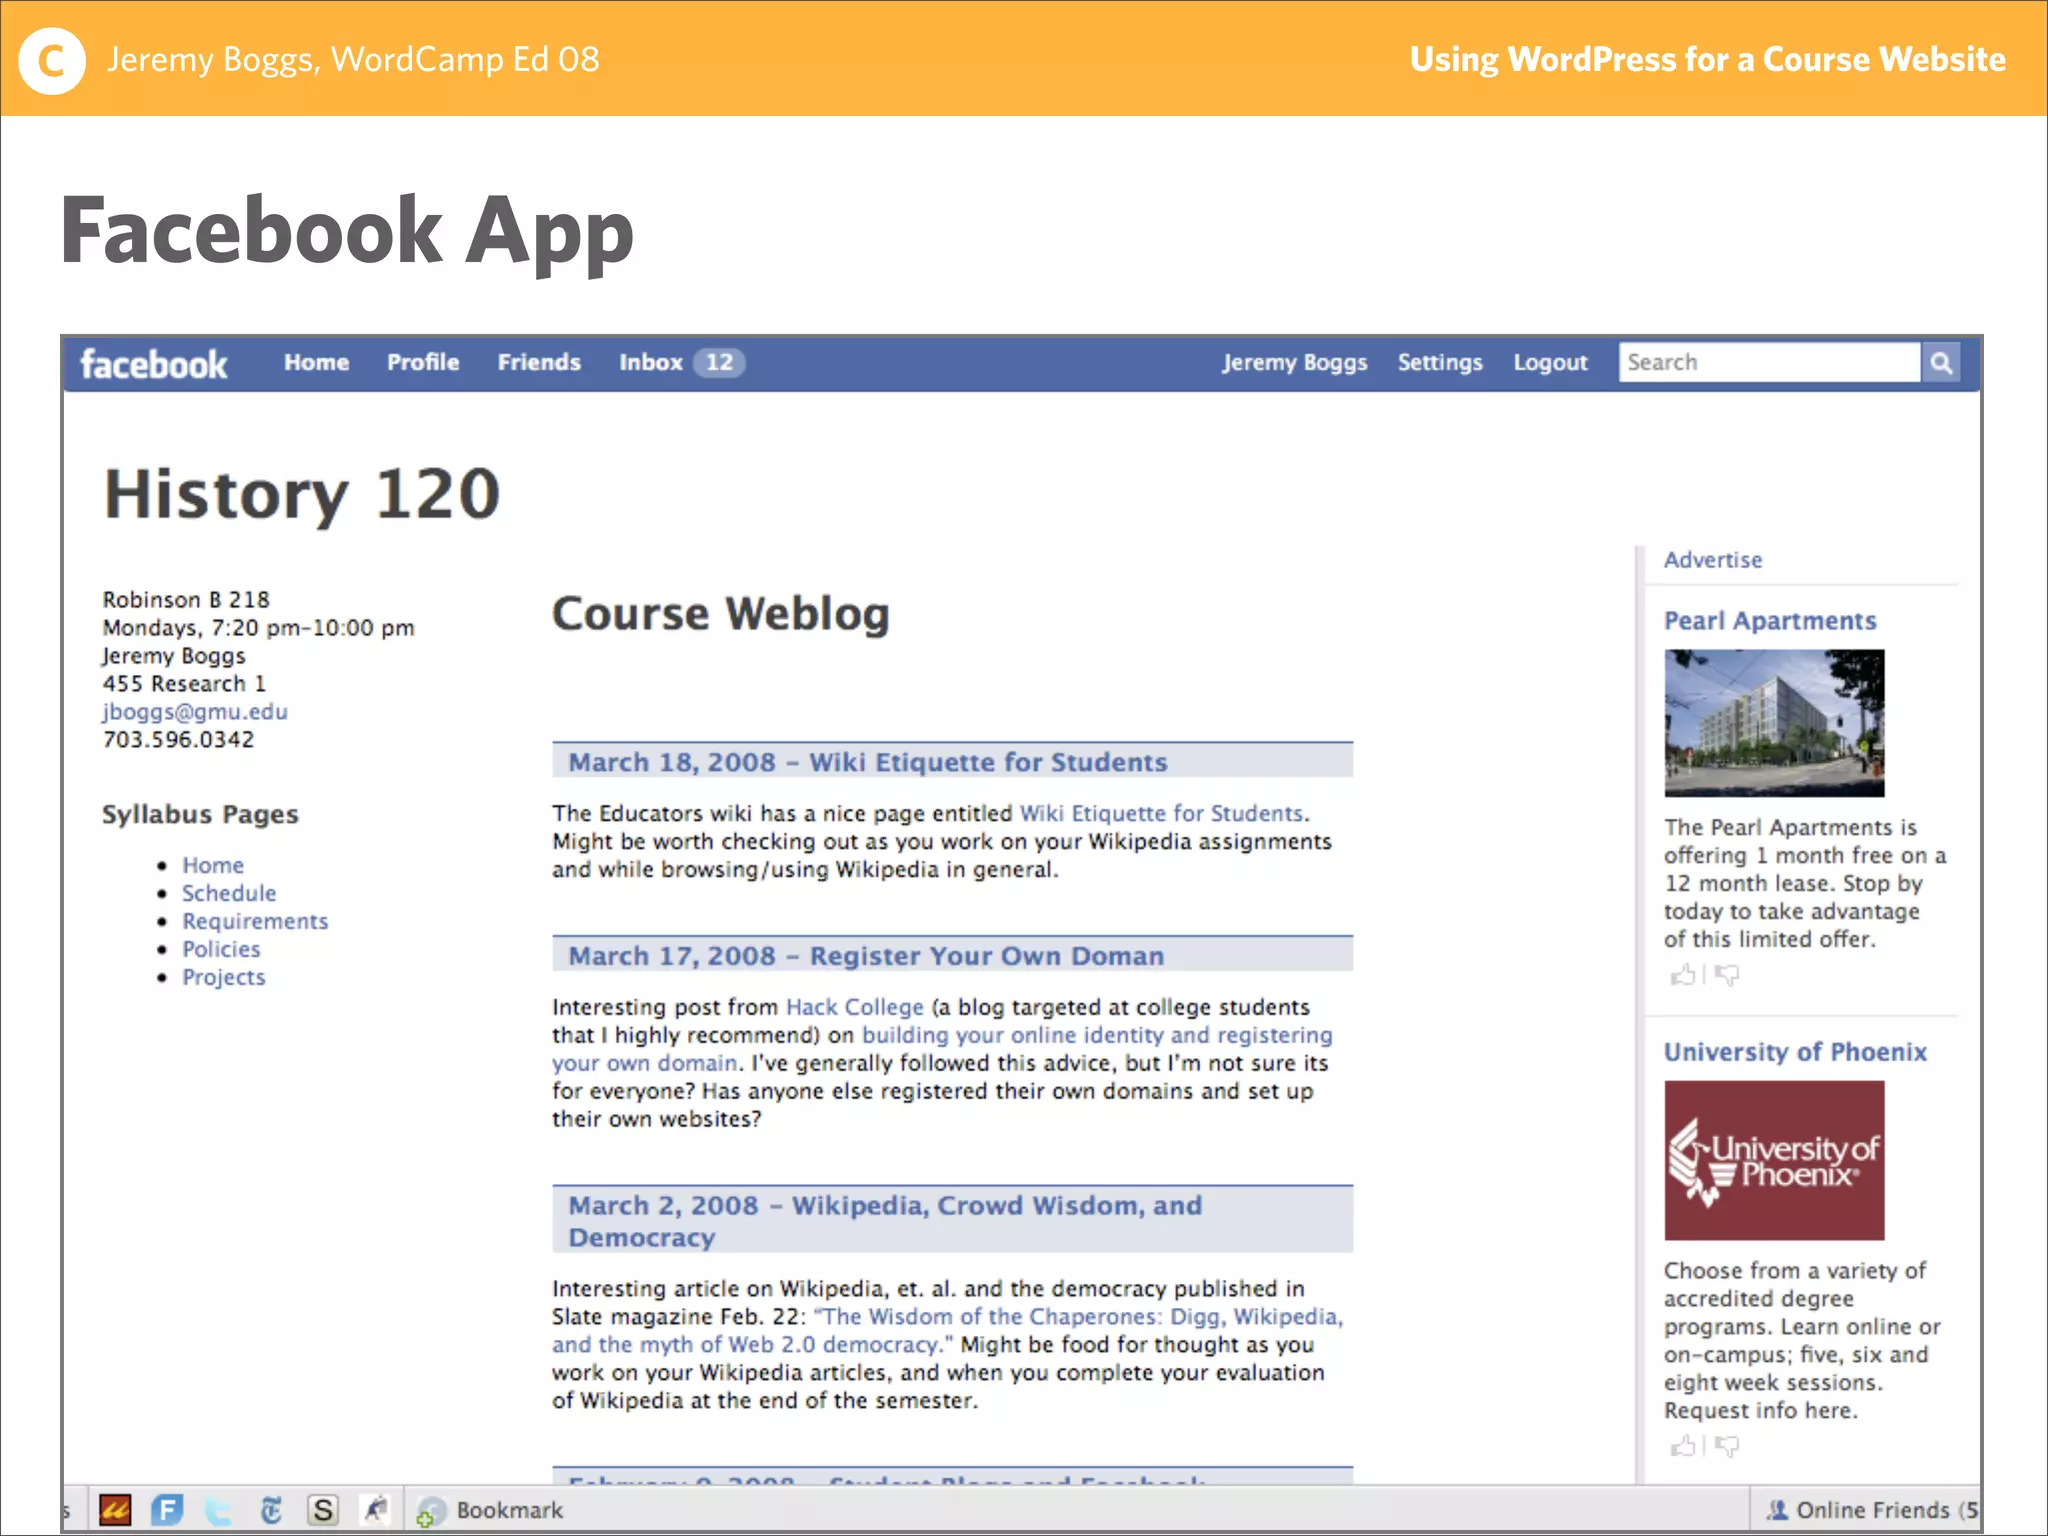Viewport: 2048px width, 1536px height.
Task: Open the Register Your Own Doman post
Action: [866, 956]
